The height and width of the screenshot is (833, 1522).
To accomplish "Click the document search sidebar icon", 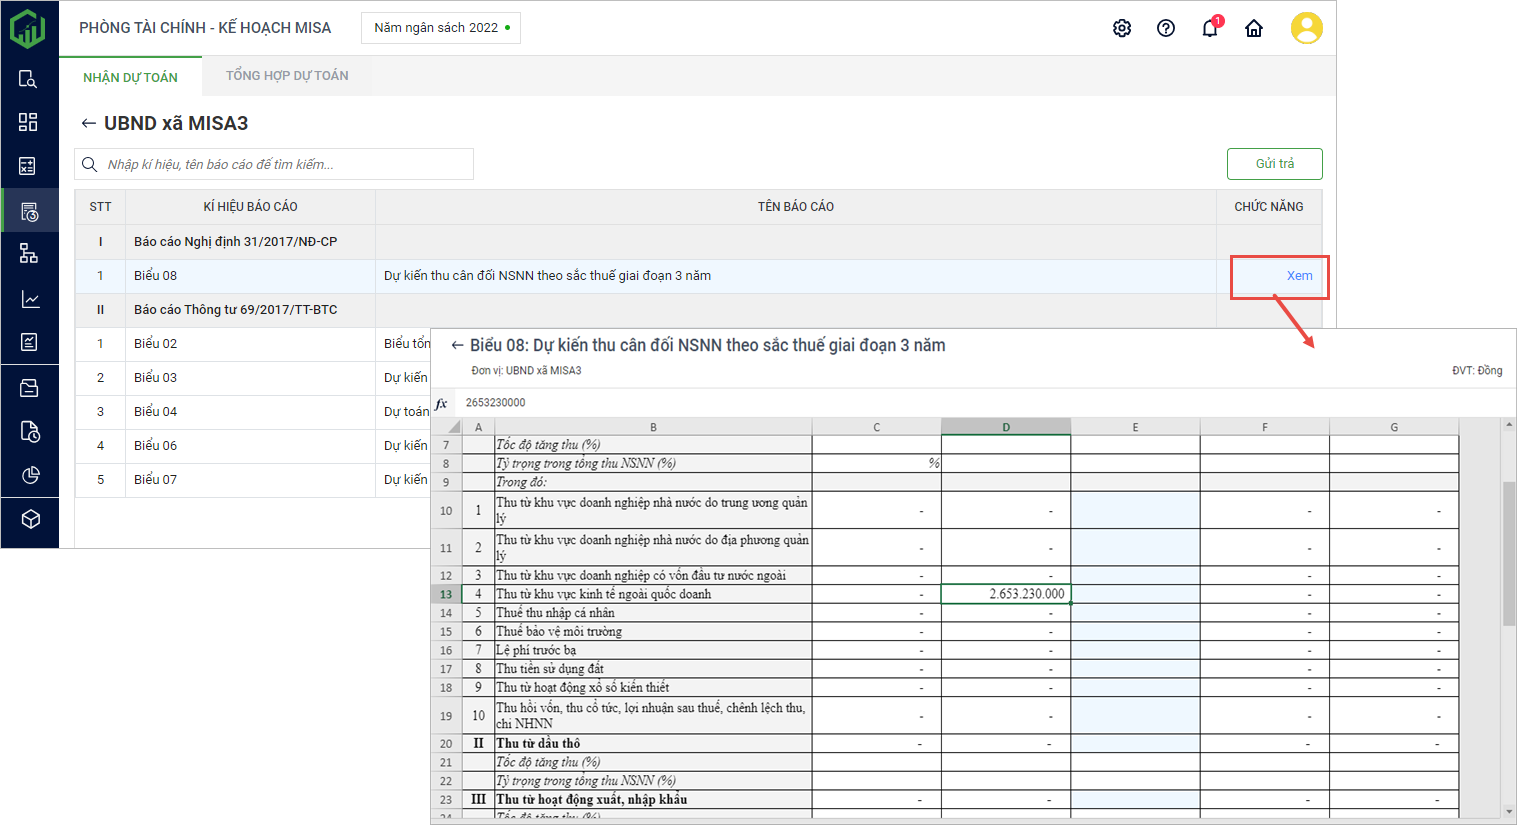I will tap(28, 79).
